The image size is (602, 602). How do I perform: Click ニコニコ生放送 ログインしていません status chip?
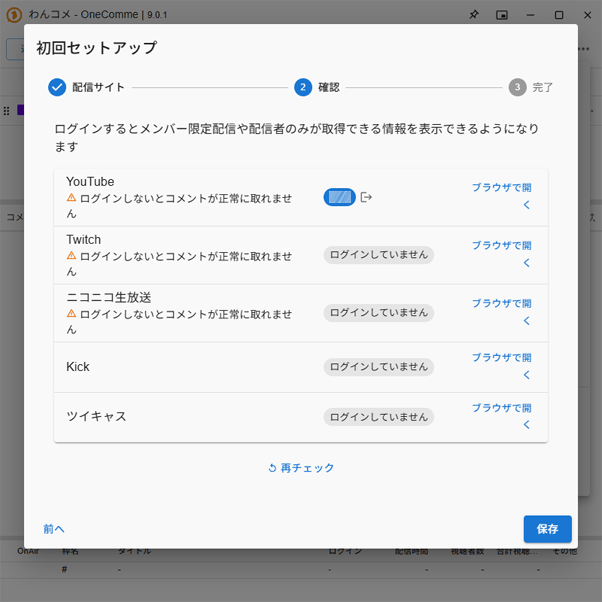379,313
